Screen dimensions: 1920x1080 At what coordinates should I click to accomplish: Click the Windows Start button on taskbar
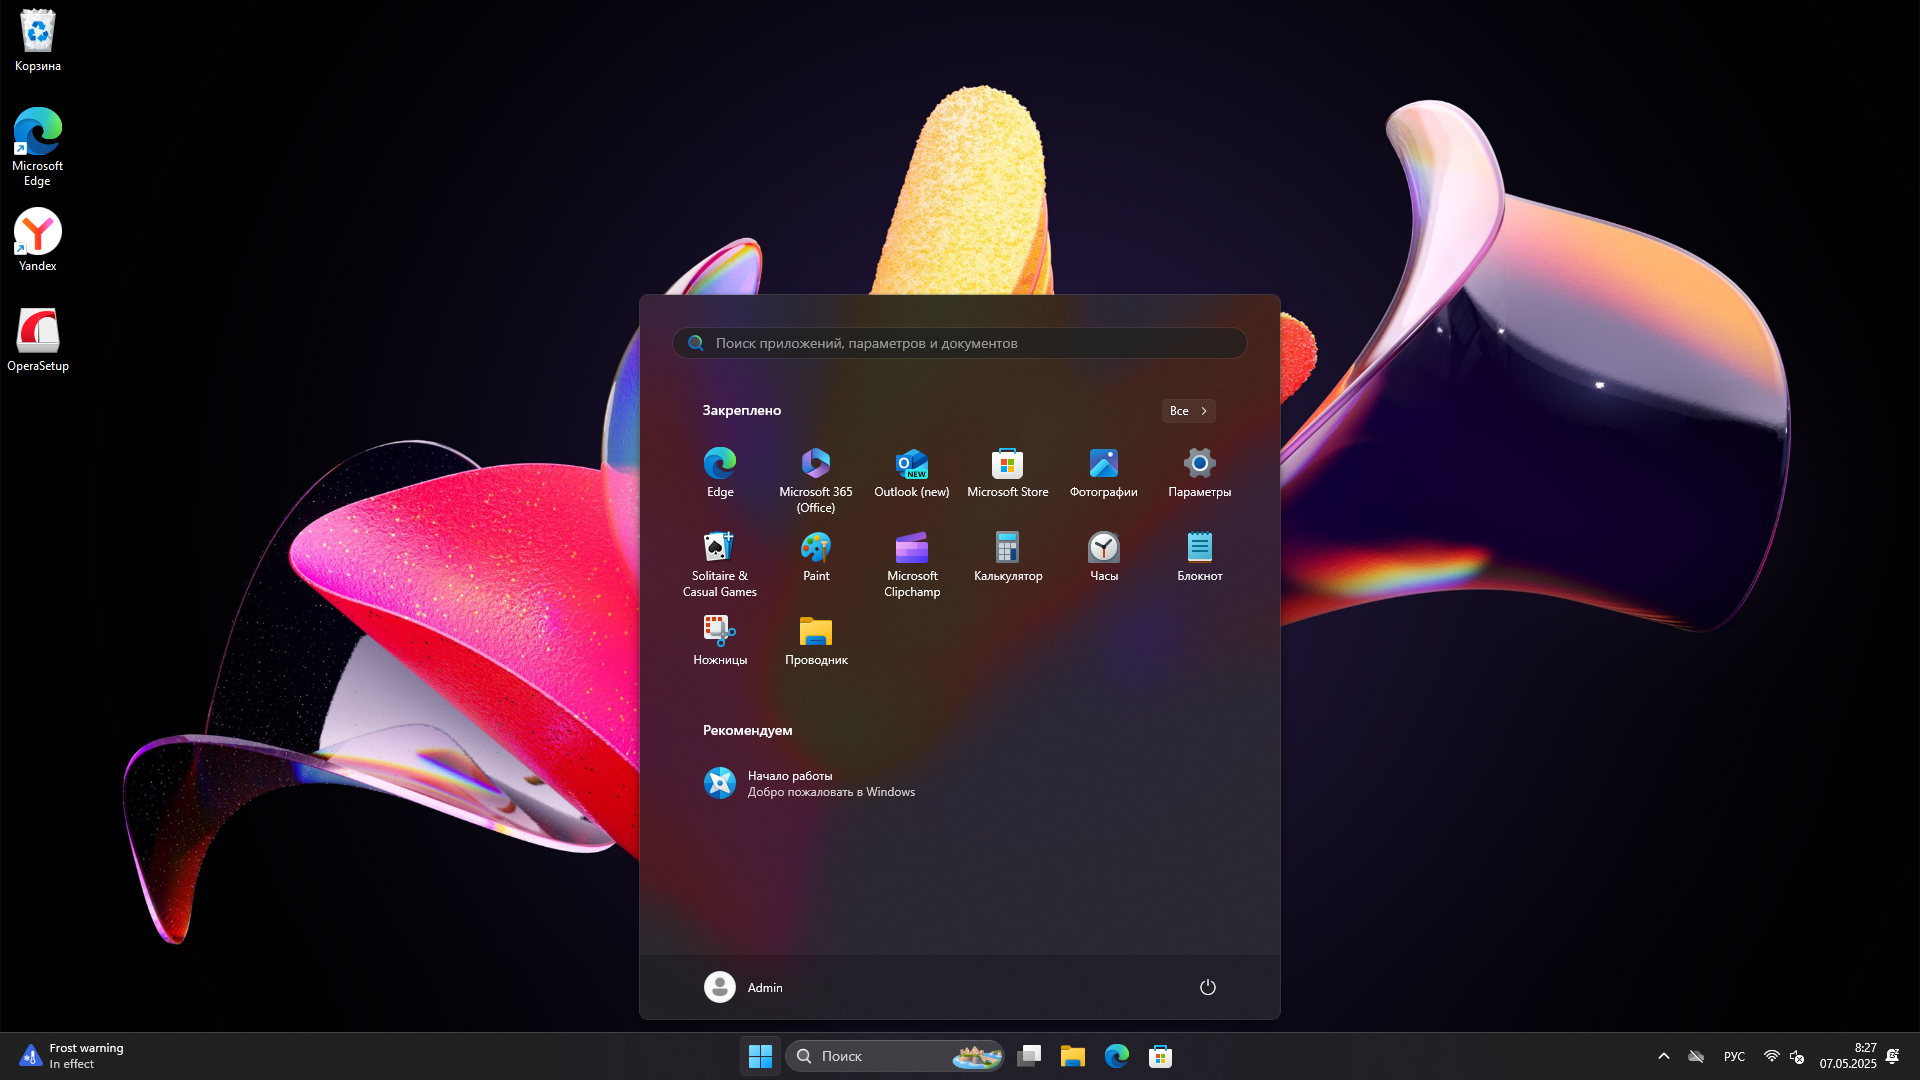click(760, 1056)
